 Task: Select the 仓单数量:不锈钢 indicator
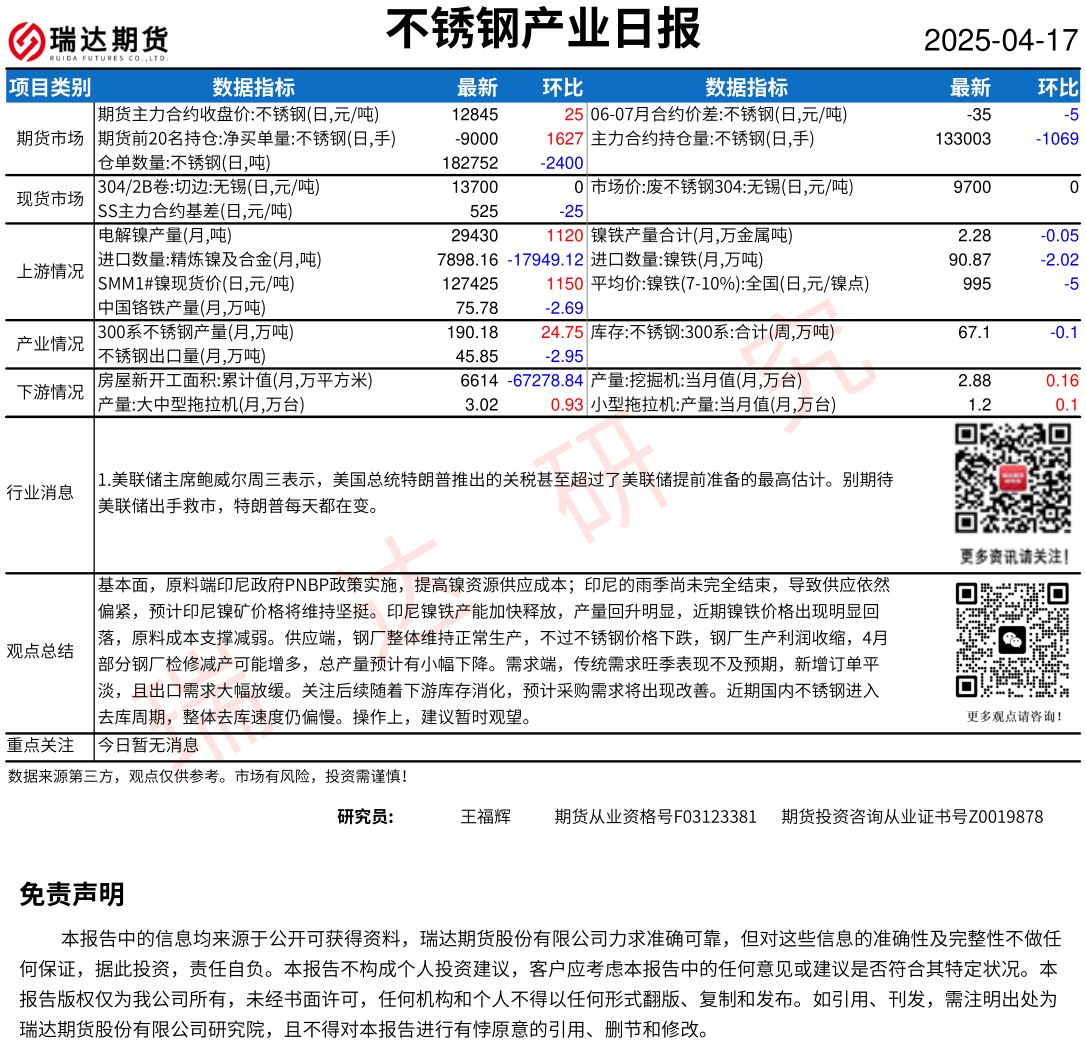[184, 163]
